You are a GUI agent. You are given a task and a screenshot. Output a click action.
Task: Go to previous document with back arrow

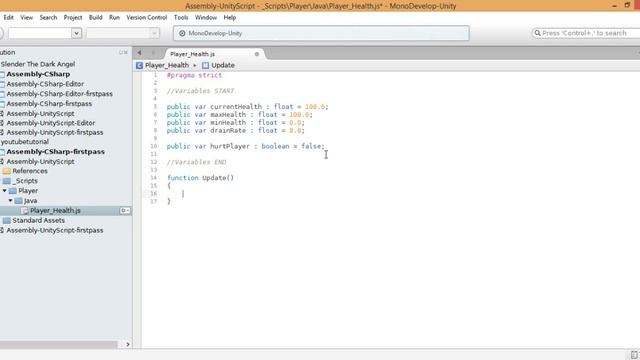140,53
